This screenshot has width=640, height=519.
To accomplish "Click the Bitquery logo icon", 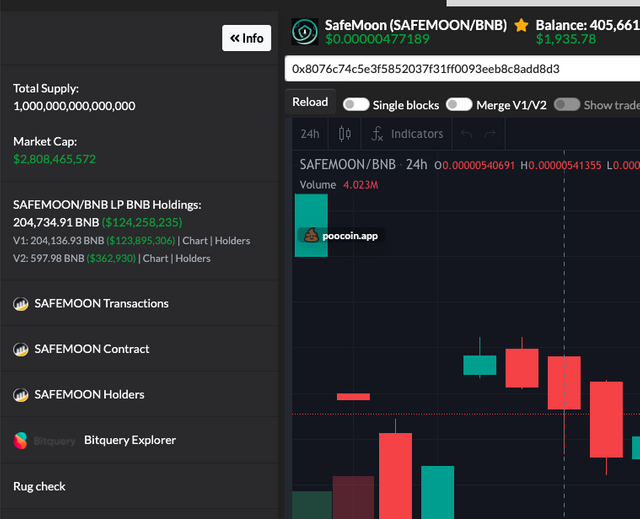I will (20, 441).
